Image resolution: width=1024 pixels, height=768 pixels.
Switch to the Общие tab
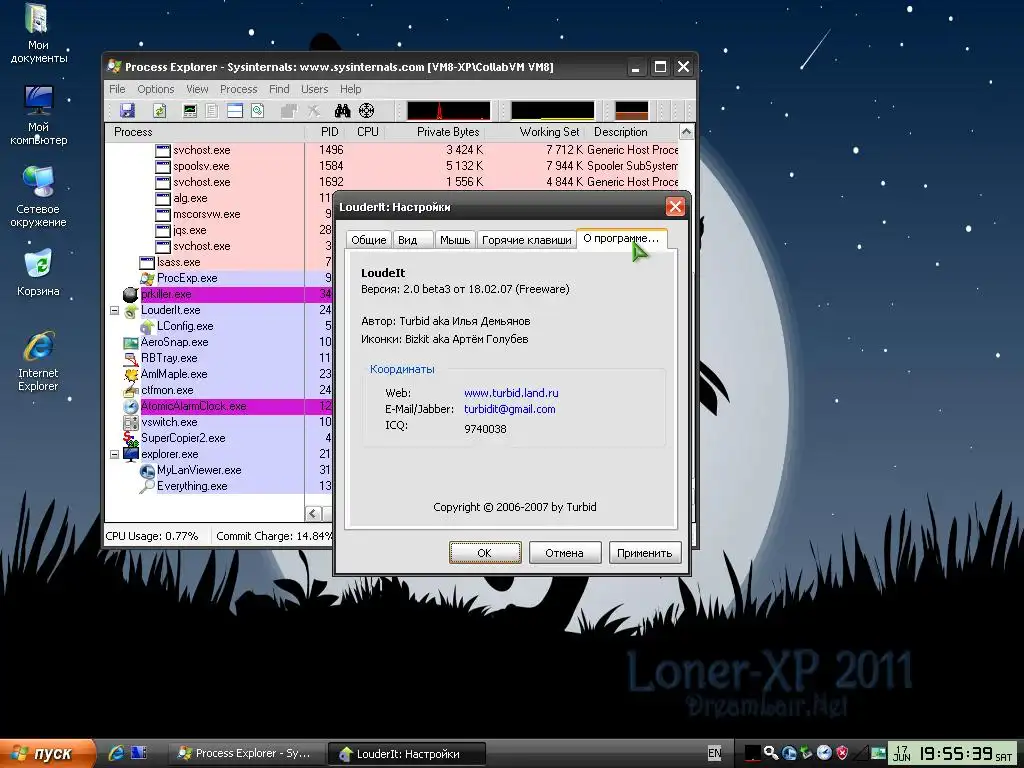click(369, 240)
